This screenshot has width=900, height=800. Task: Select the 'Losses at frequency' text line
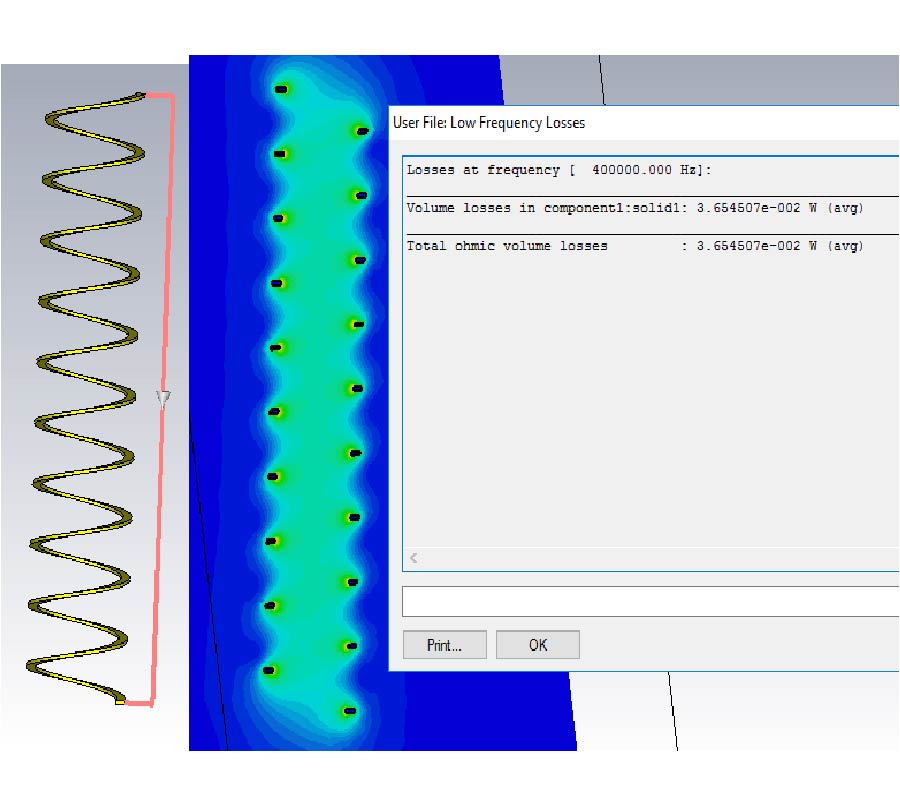click(x=559, y=170)
